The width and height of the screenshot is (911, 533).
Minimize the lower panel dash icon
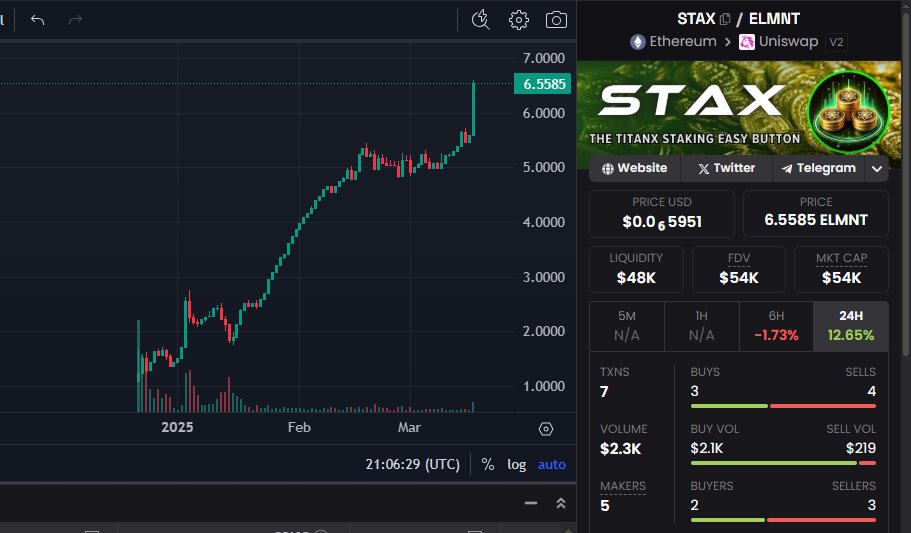point(530,503)
